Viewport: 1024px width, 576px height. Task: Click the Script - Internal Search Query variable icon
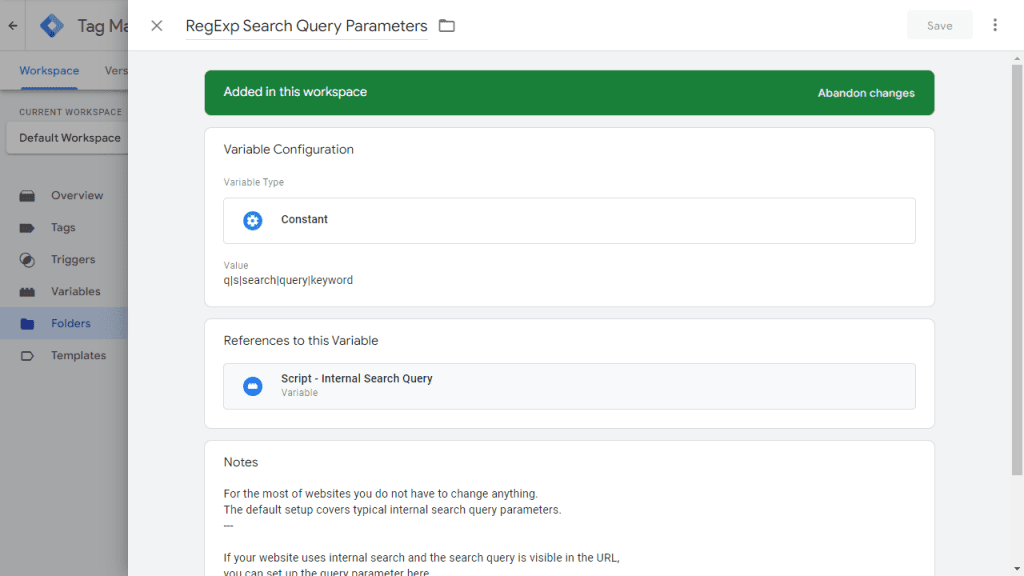point(253,386)
